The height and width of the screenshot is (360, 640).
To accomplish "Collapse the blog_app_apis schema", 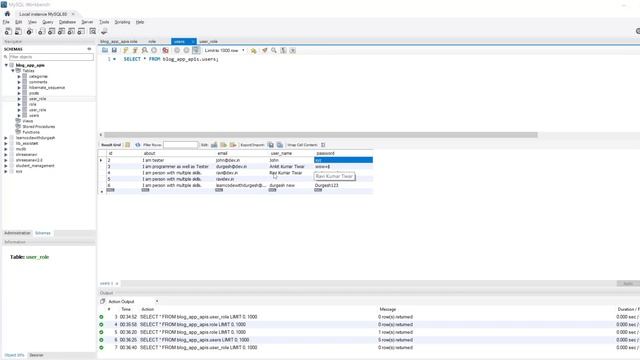I will 6,65.
